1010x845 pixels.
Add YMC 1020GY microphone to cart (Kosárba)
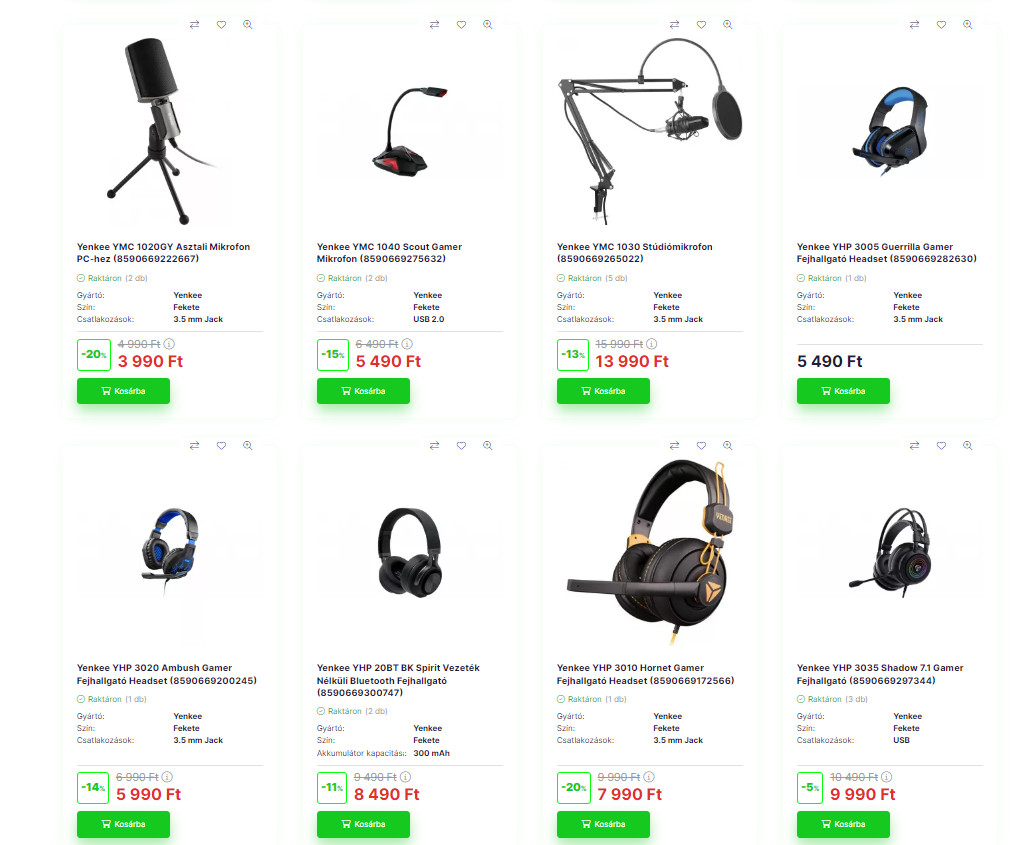point(124,391)
